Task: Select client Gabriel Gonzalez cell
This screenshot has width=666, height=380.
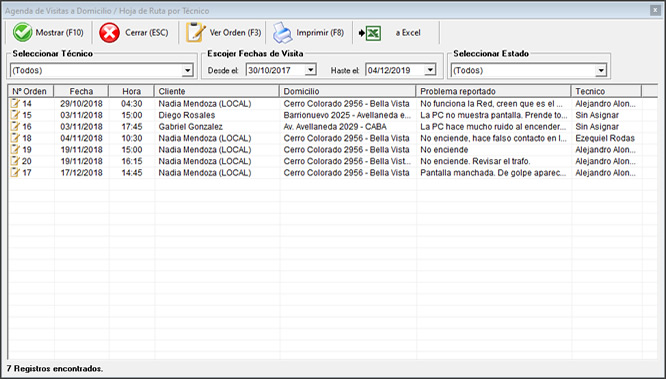Action: [191, 127]
